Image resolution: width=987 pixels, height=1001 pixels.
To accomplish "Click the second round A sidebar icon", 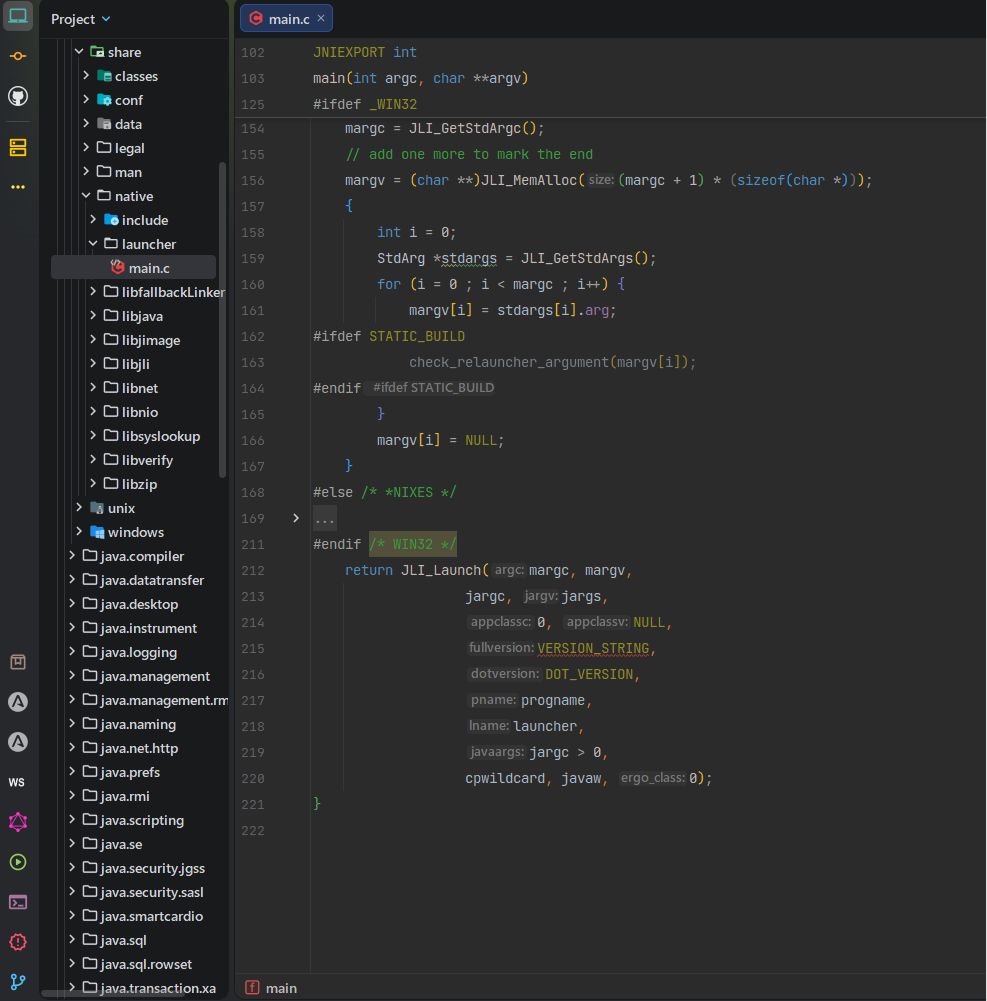I will [x=18, y=742].
